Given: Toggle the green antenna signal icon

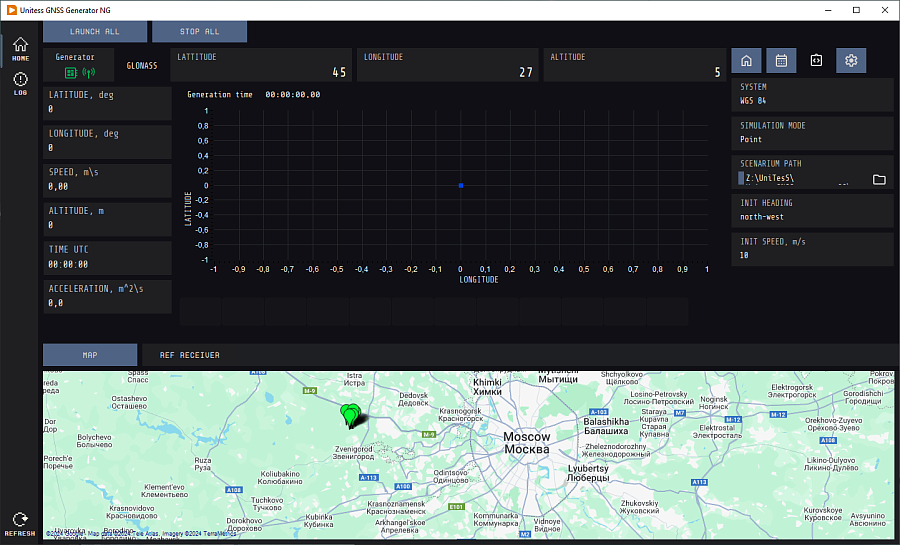Looking at the screenshot, I should click(87, 72).
